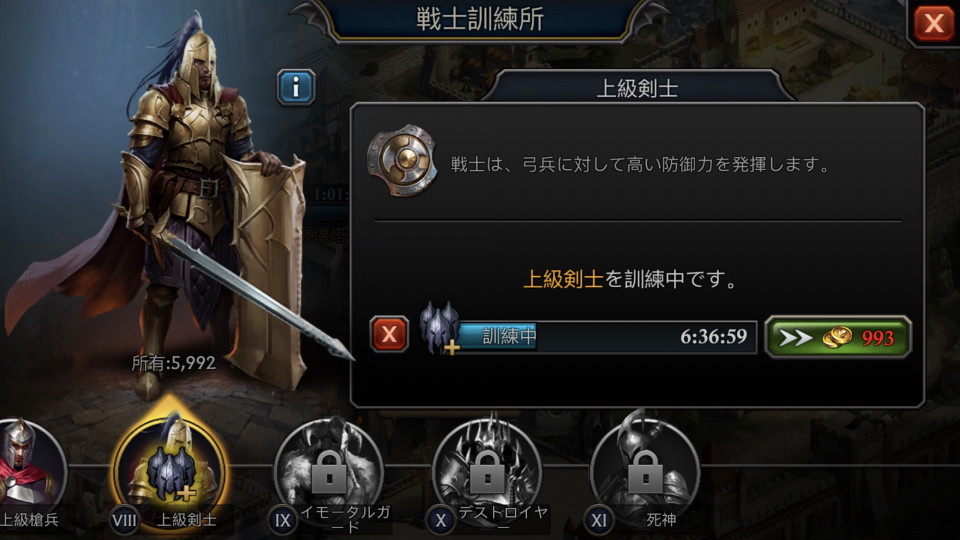The width and height of the screenshot is (960, 540).
Task: Cancel training with the red X button
Action: (389, 334)
